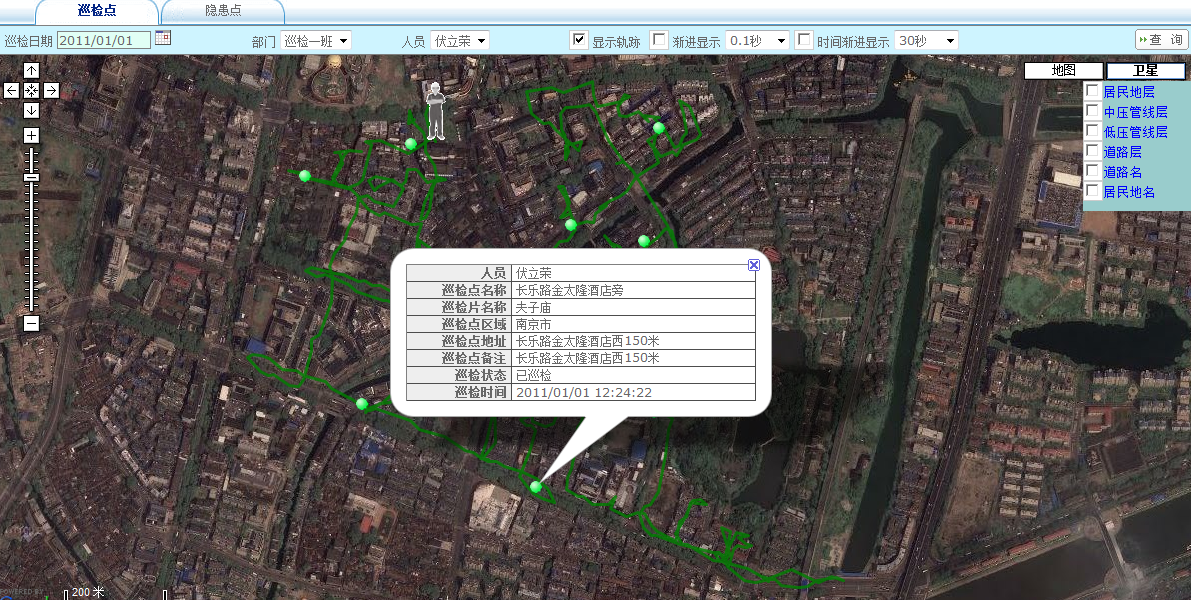This screenshot has width=1191, height=600.
Task: Open the 0.1秒 interval dropdown
Action: pos(757,40)
